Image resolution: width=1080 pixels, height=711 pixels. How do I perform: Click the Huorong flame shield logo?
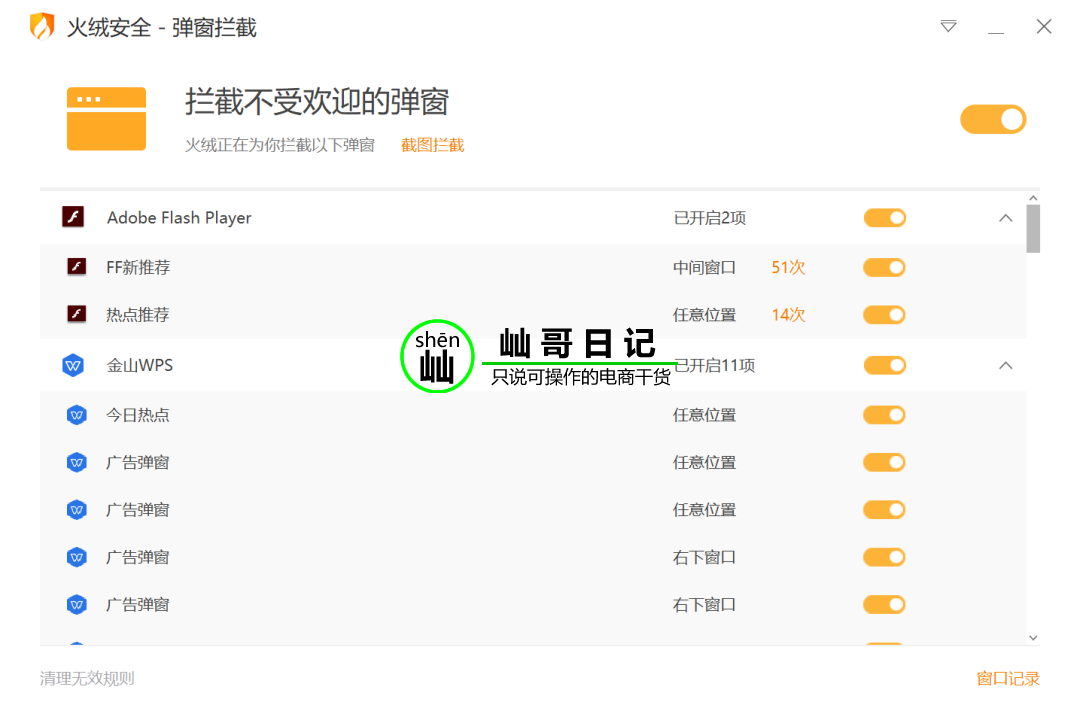[42, 27]
